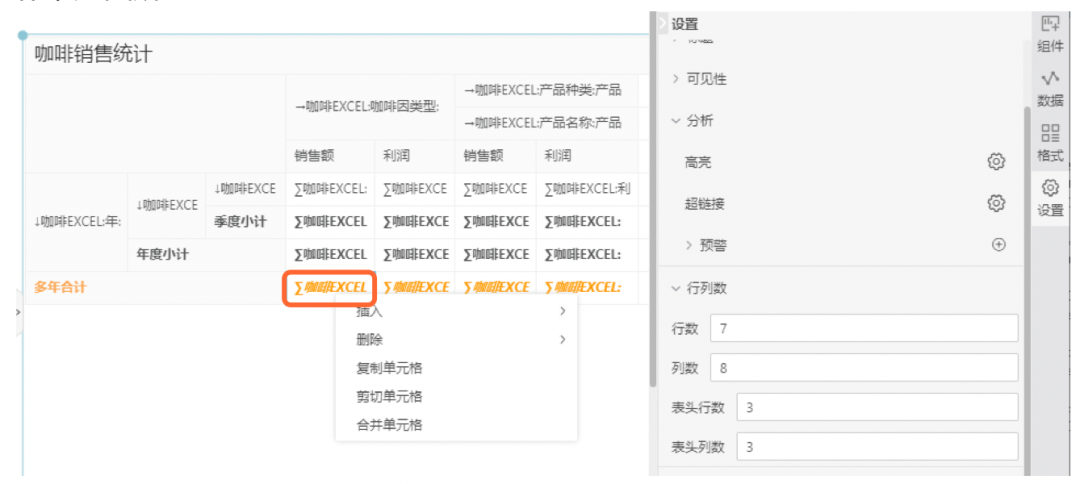The height and width of the screenshot is (484, 1080).
Task: Collapse the settings panel with top arrow
Action: [x=663, y=23]
